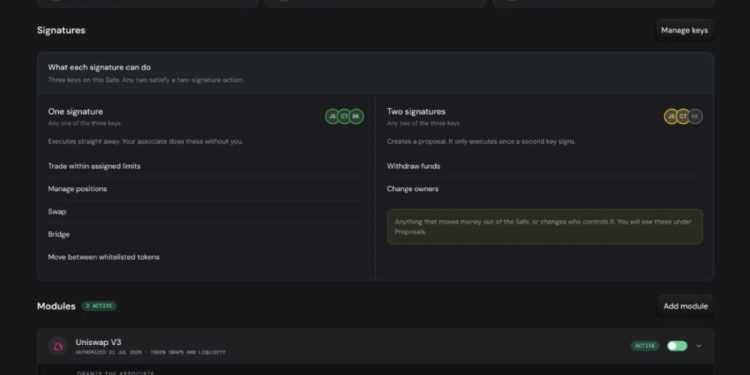The height and width of the screenshot is (375, 750).
Task: Click the '3 ACTIVE' modules badge
Action: click(x=99, y=306)
